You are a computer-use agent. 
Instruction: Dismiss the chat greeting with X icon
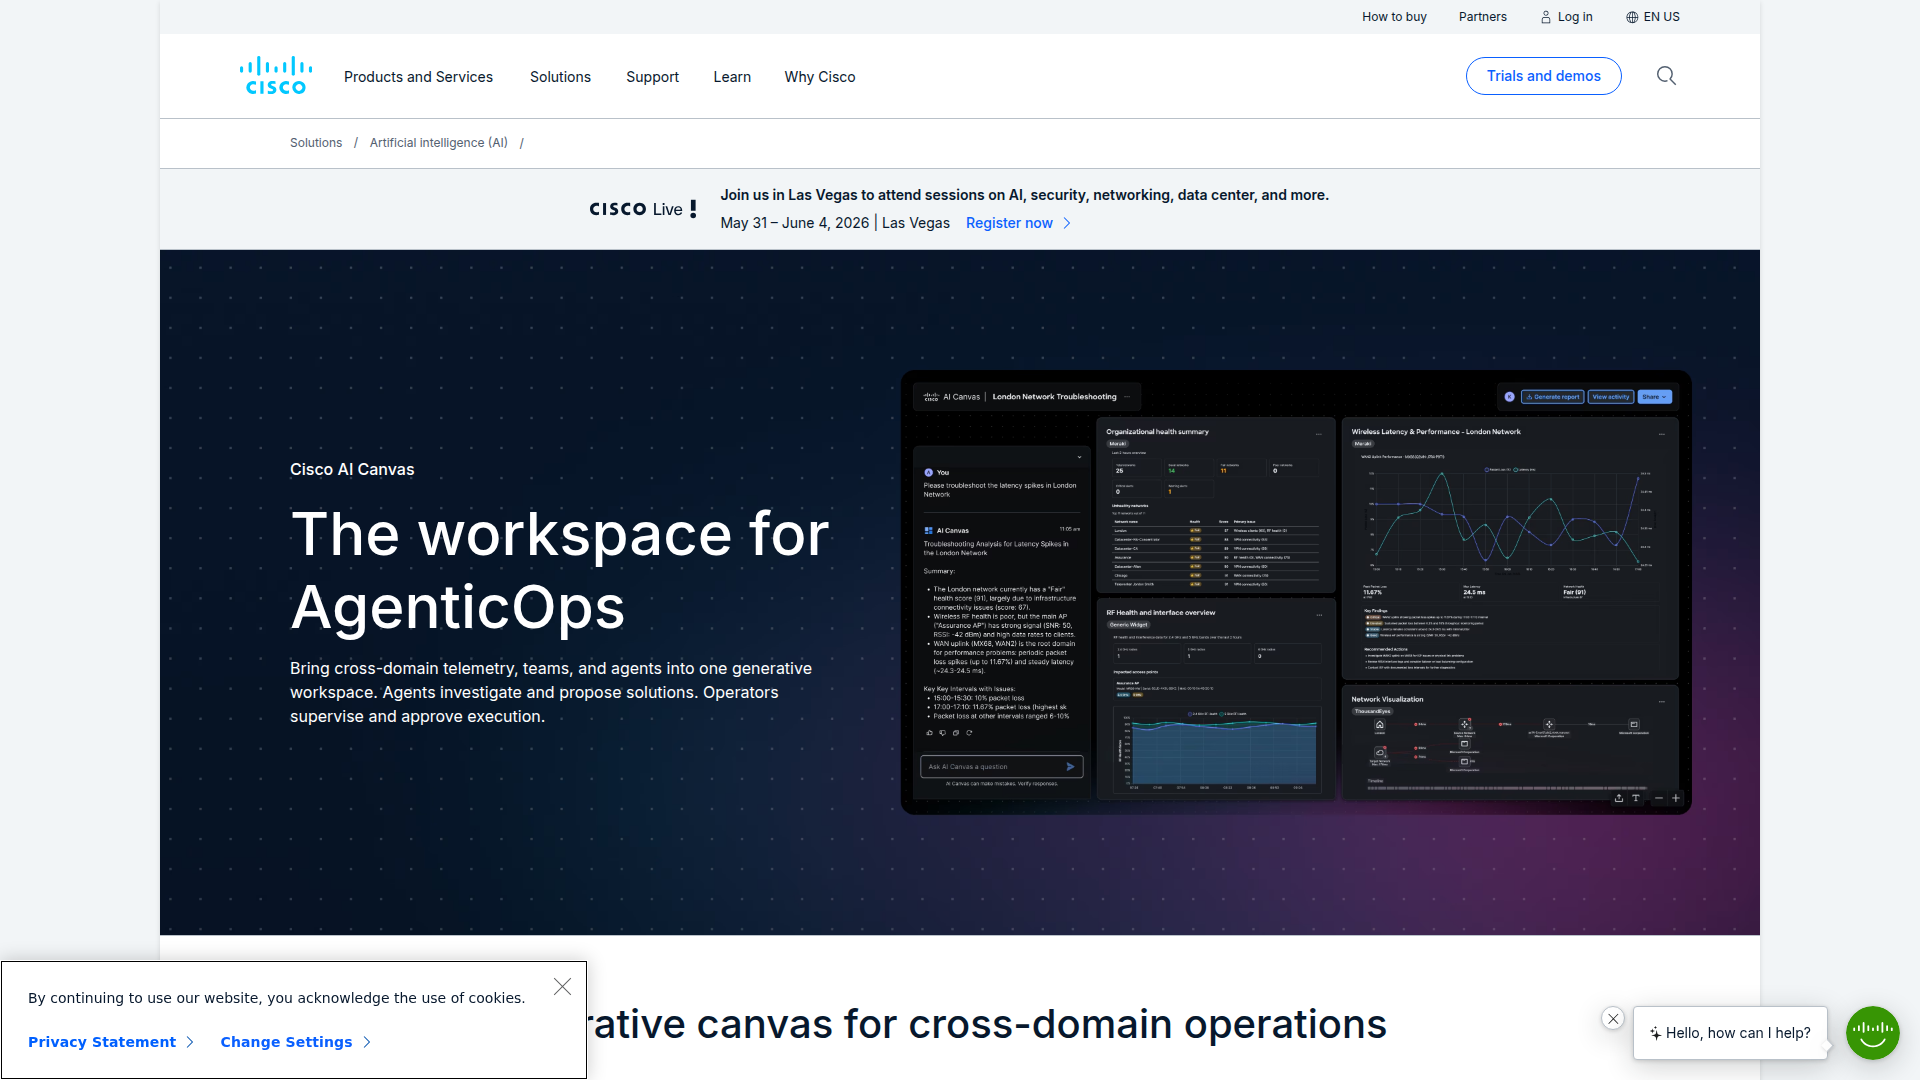click(x=1613, y=1018)
